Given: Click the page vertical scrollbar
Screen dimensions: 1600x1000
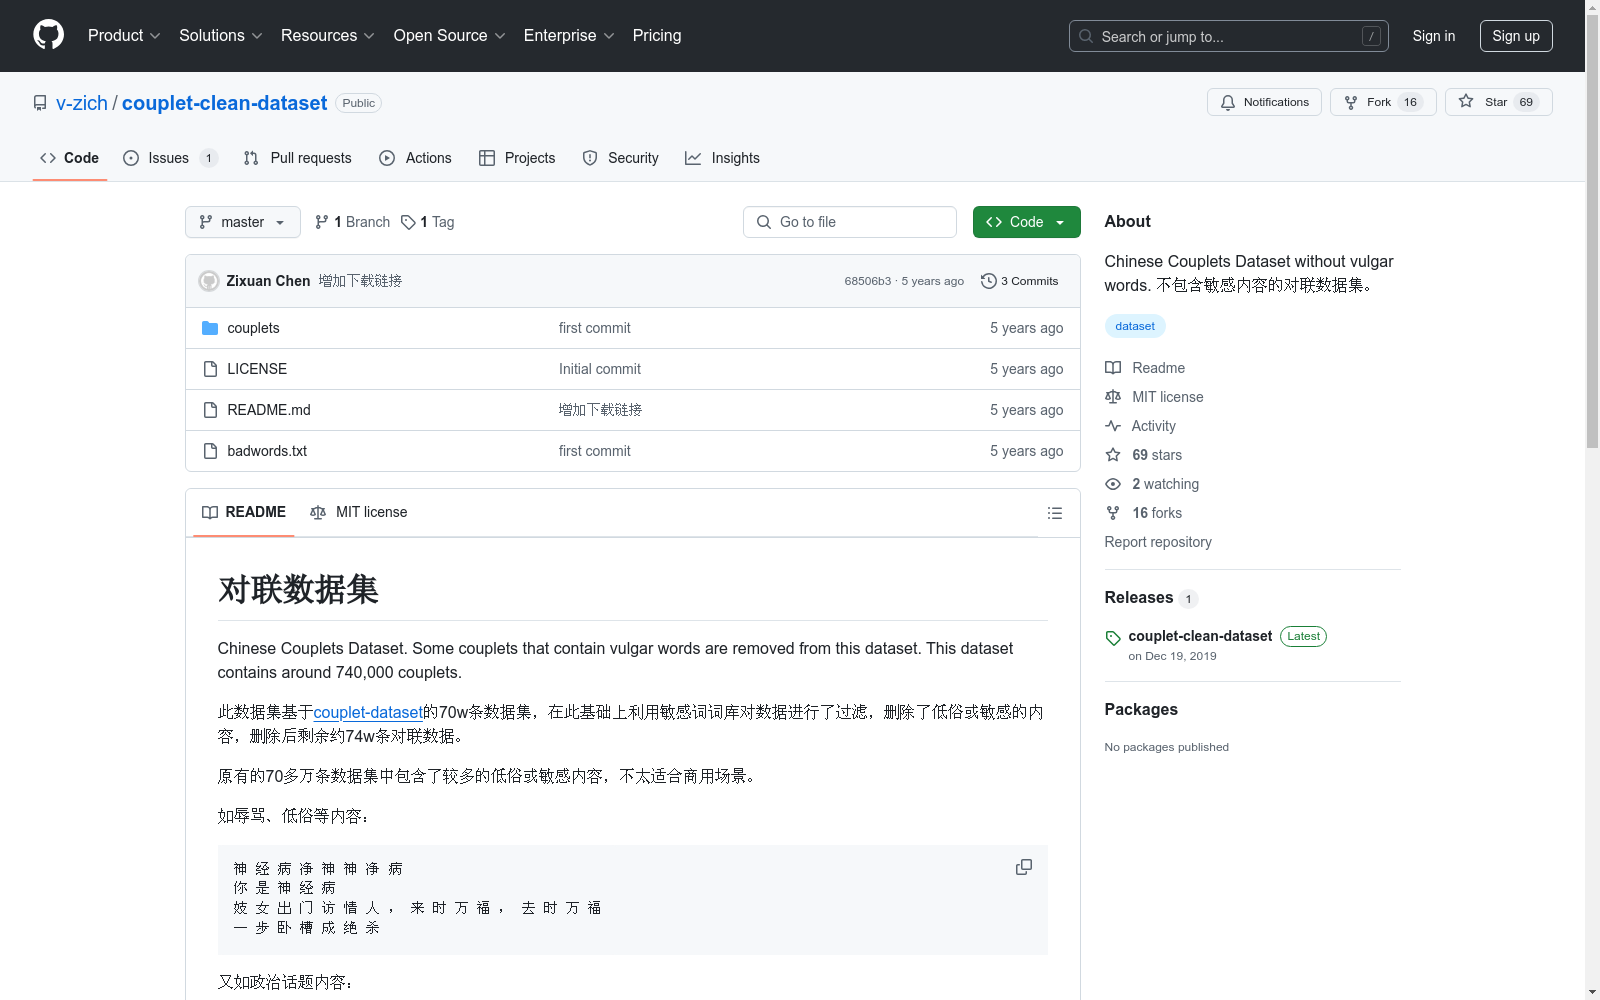Looking at the screenshot, I should coord(1593,230).
